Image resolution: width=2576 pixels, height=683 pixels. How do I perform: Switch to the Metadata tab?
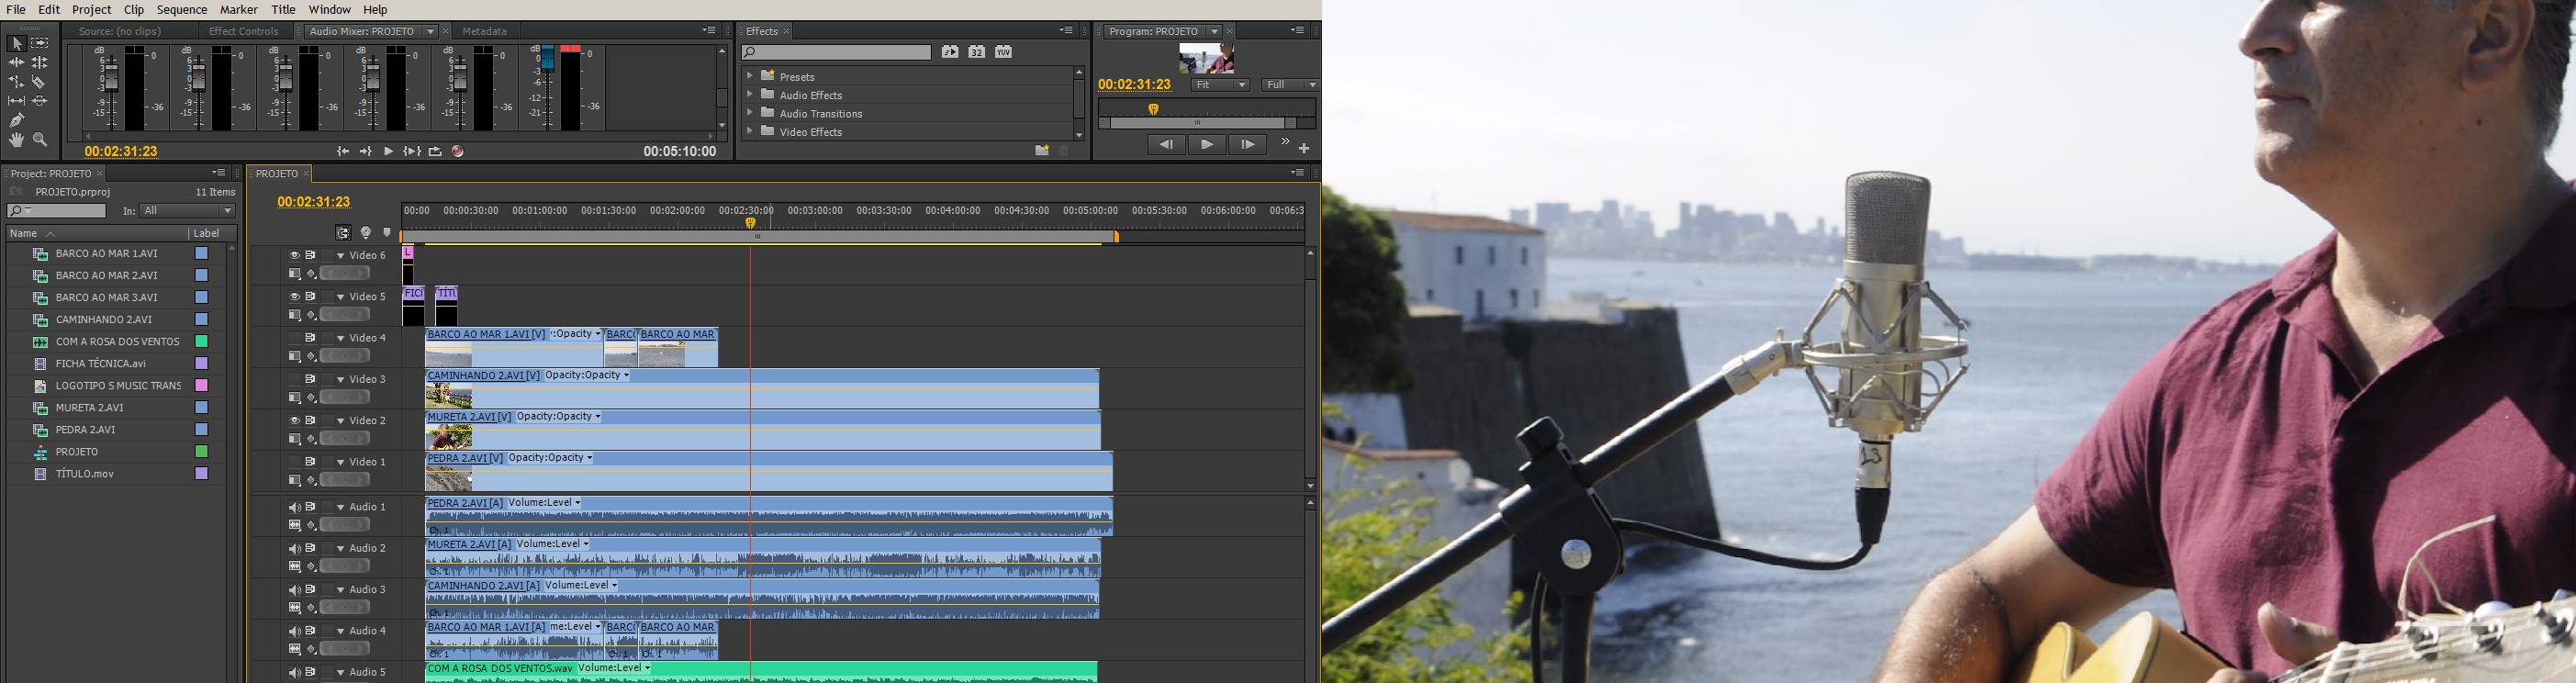(x=484, y=31)
